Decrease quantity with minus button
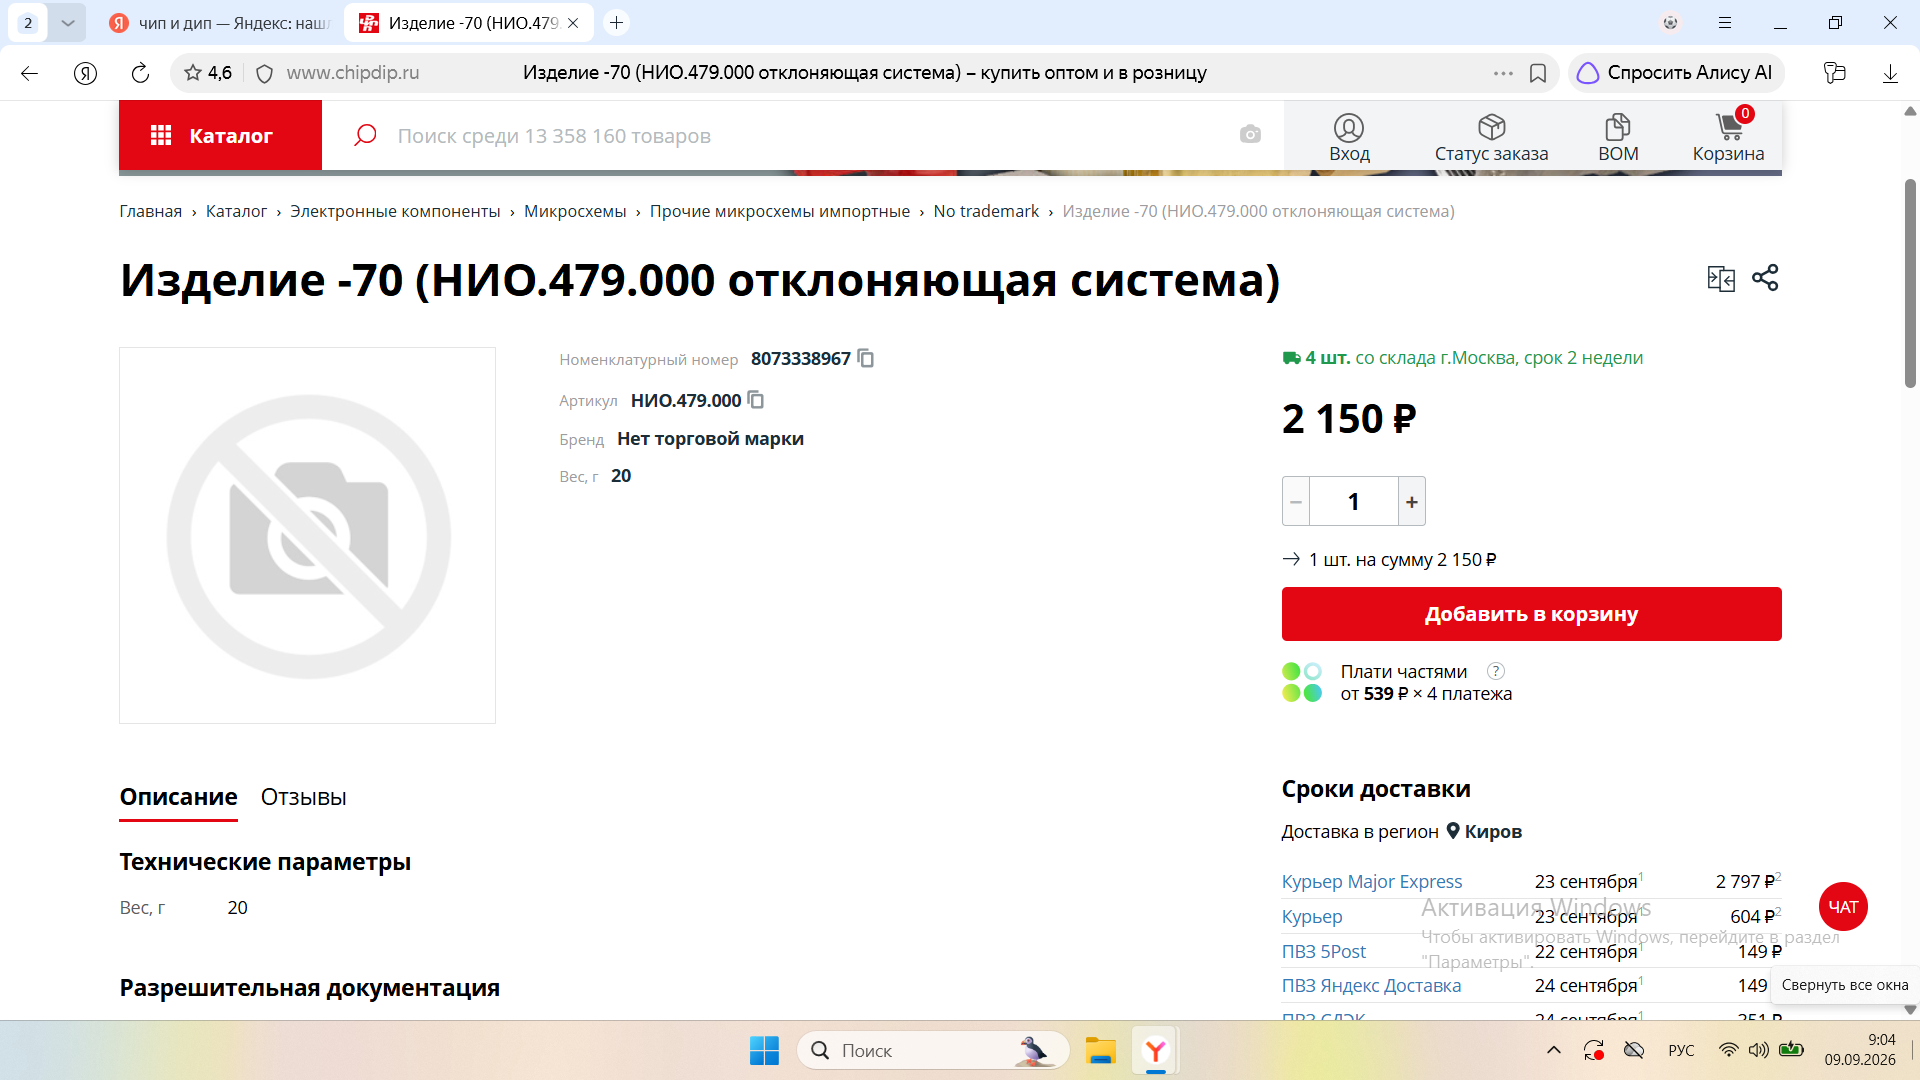This screenshot has width=1920, height=1080. coord(1296,502)
